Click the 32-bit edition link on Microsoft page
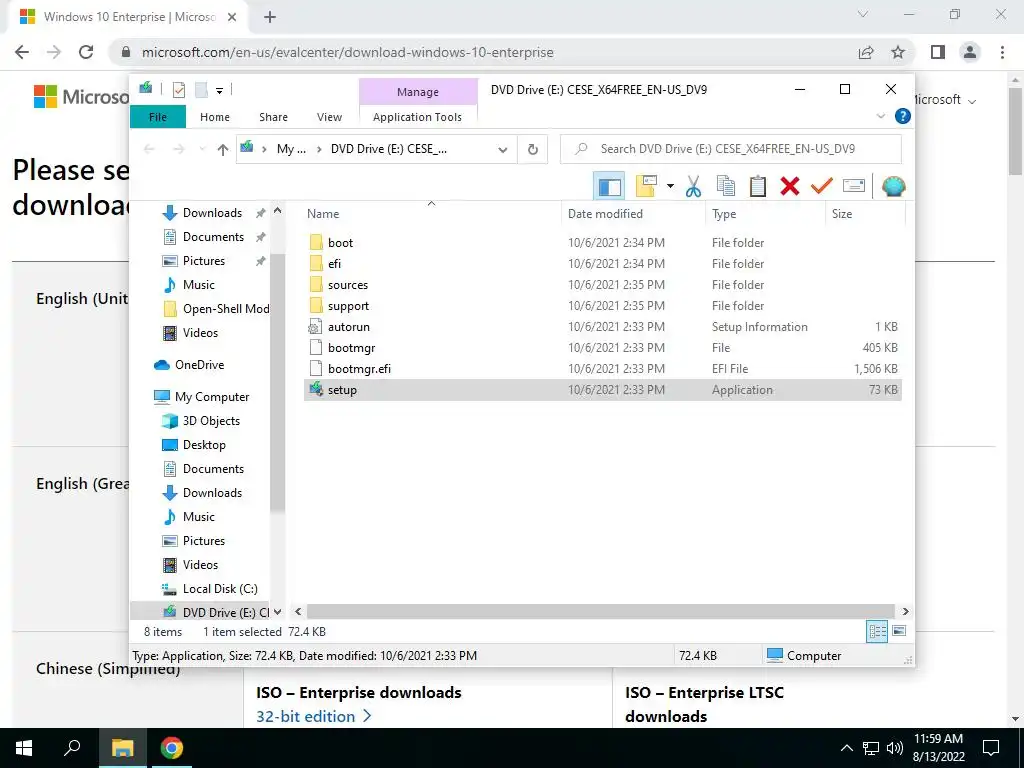This screenshot has width=1024, height=768. pos(313,716)
